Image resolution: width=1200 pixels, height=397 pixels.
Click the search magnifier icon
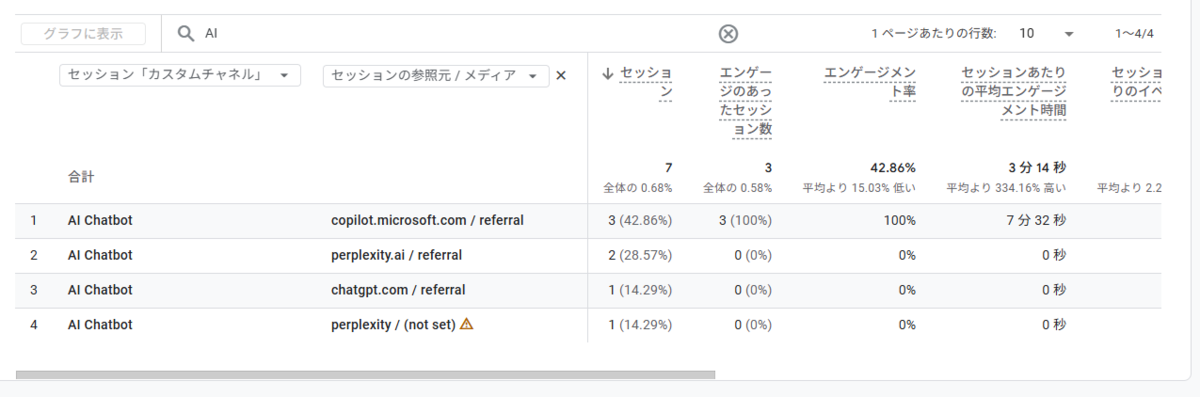coord(185,34)
